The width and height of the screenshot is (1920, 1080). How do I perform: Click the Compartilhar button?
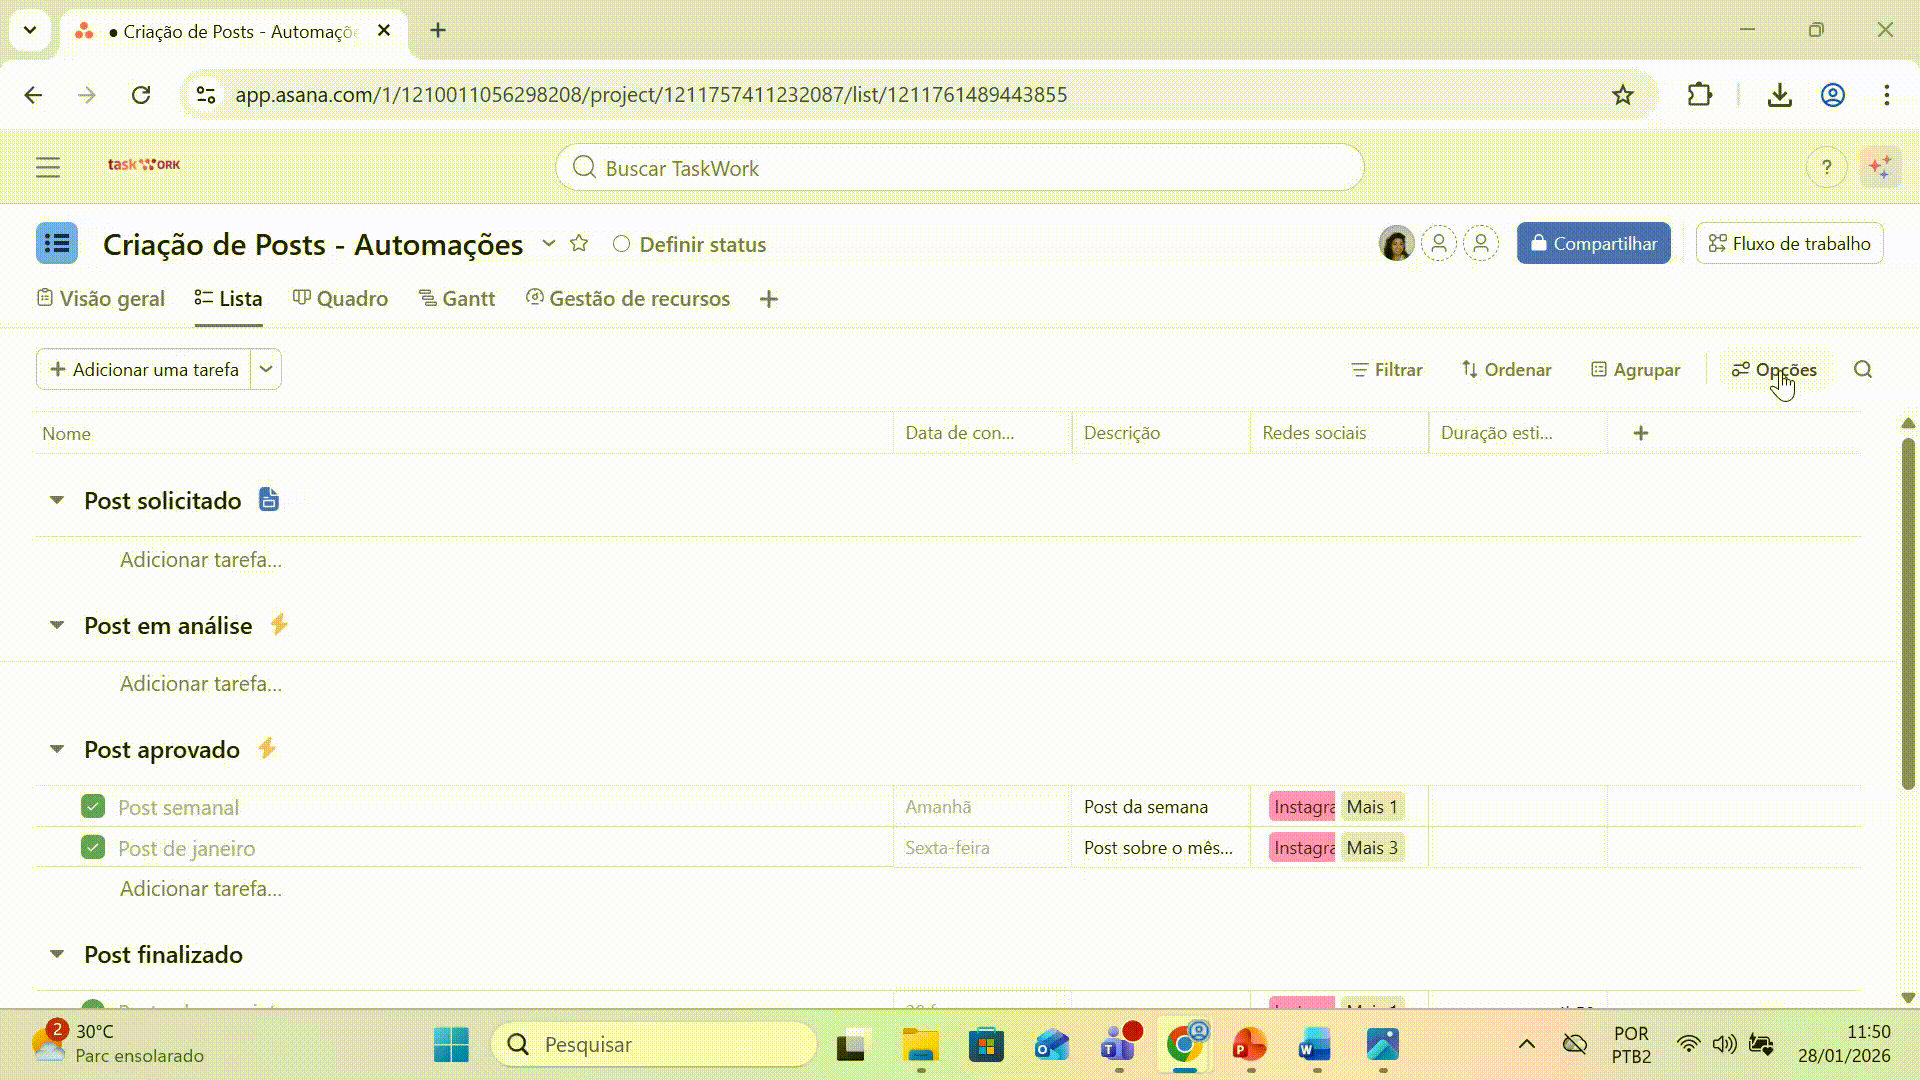(1593, 244)
